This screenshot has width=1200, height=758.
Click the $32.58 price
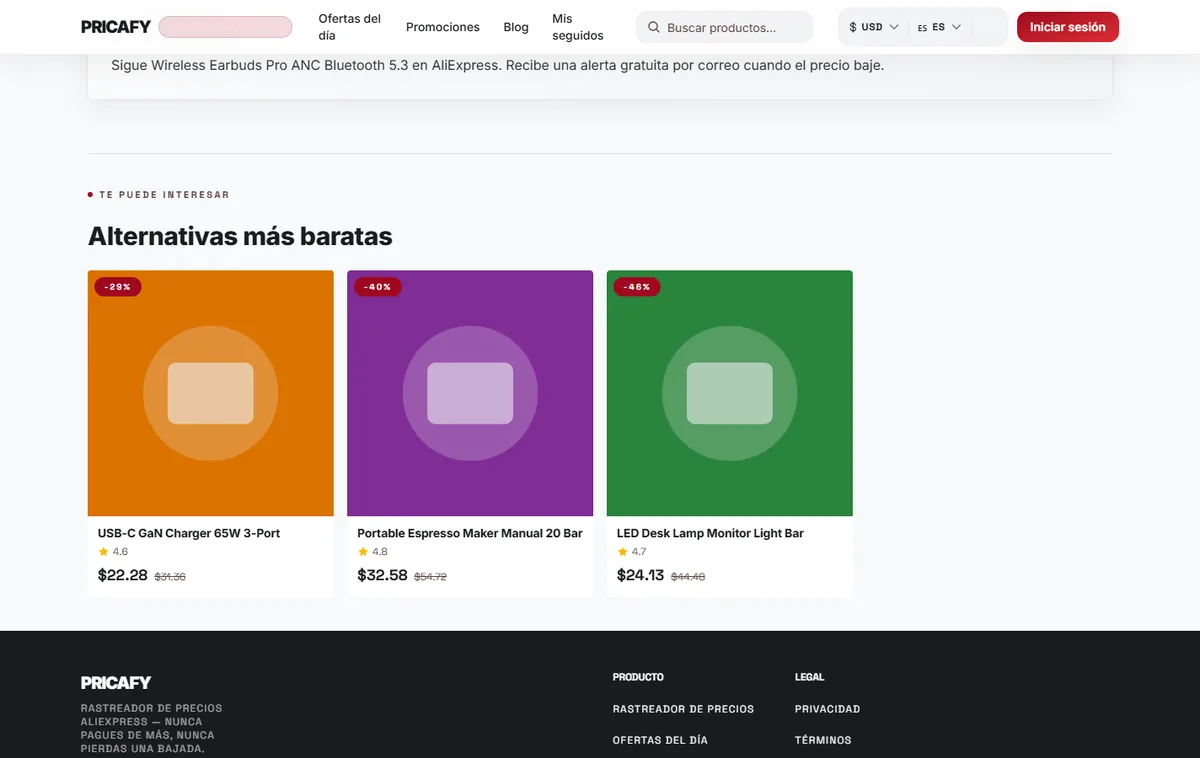click(x=383, y=575)
